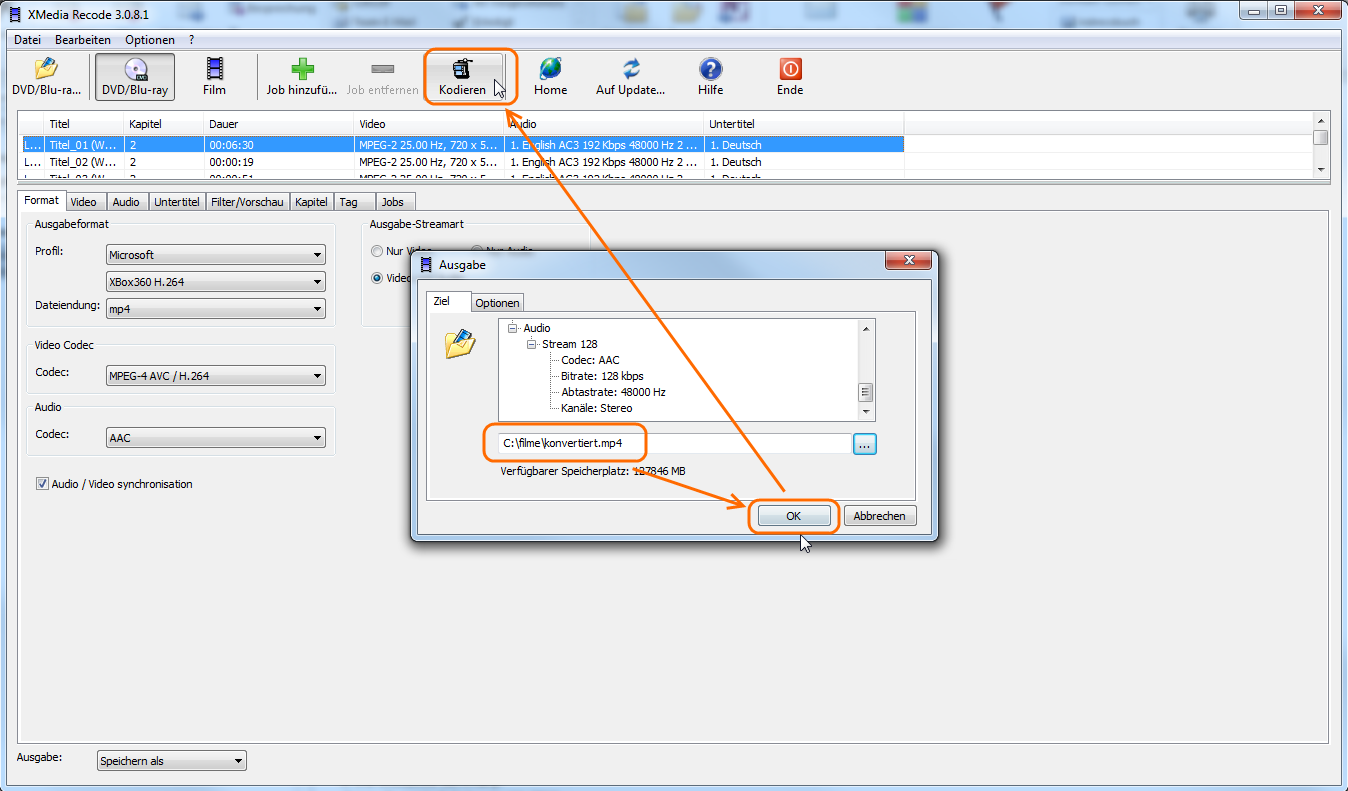Collapse the Stream 128 tree node
Image resolution: width=1348 pixels, height=791 pixels.
pyautogui.click(x=532, y=344)
